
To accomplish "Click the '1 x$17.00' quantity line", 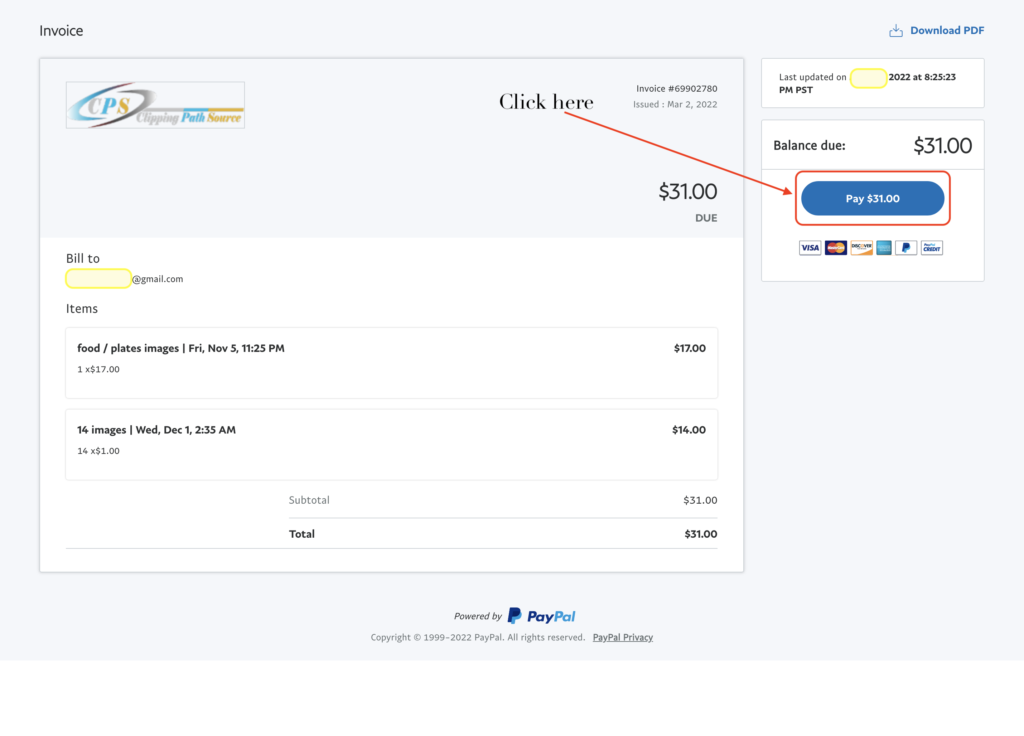I will pos(99,369).
